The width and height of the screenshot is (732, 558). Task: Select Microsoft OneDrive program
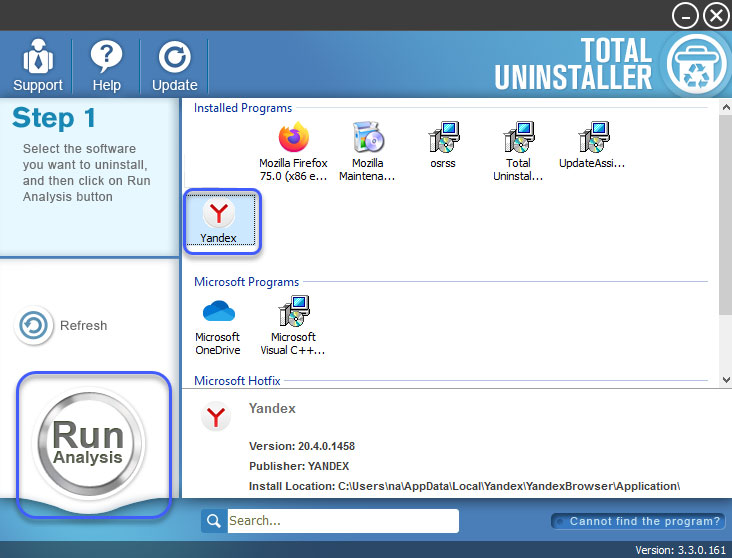point(218,326)
